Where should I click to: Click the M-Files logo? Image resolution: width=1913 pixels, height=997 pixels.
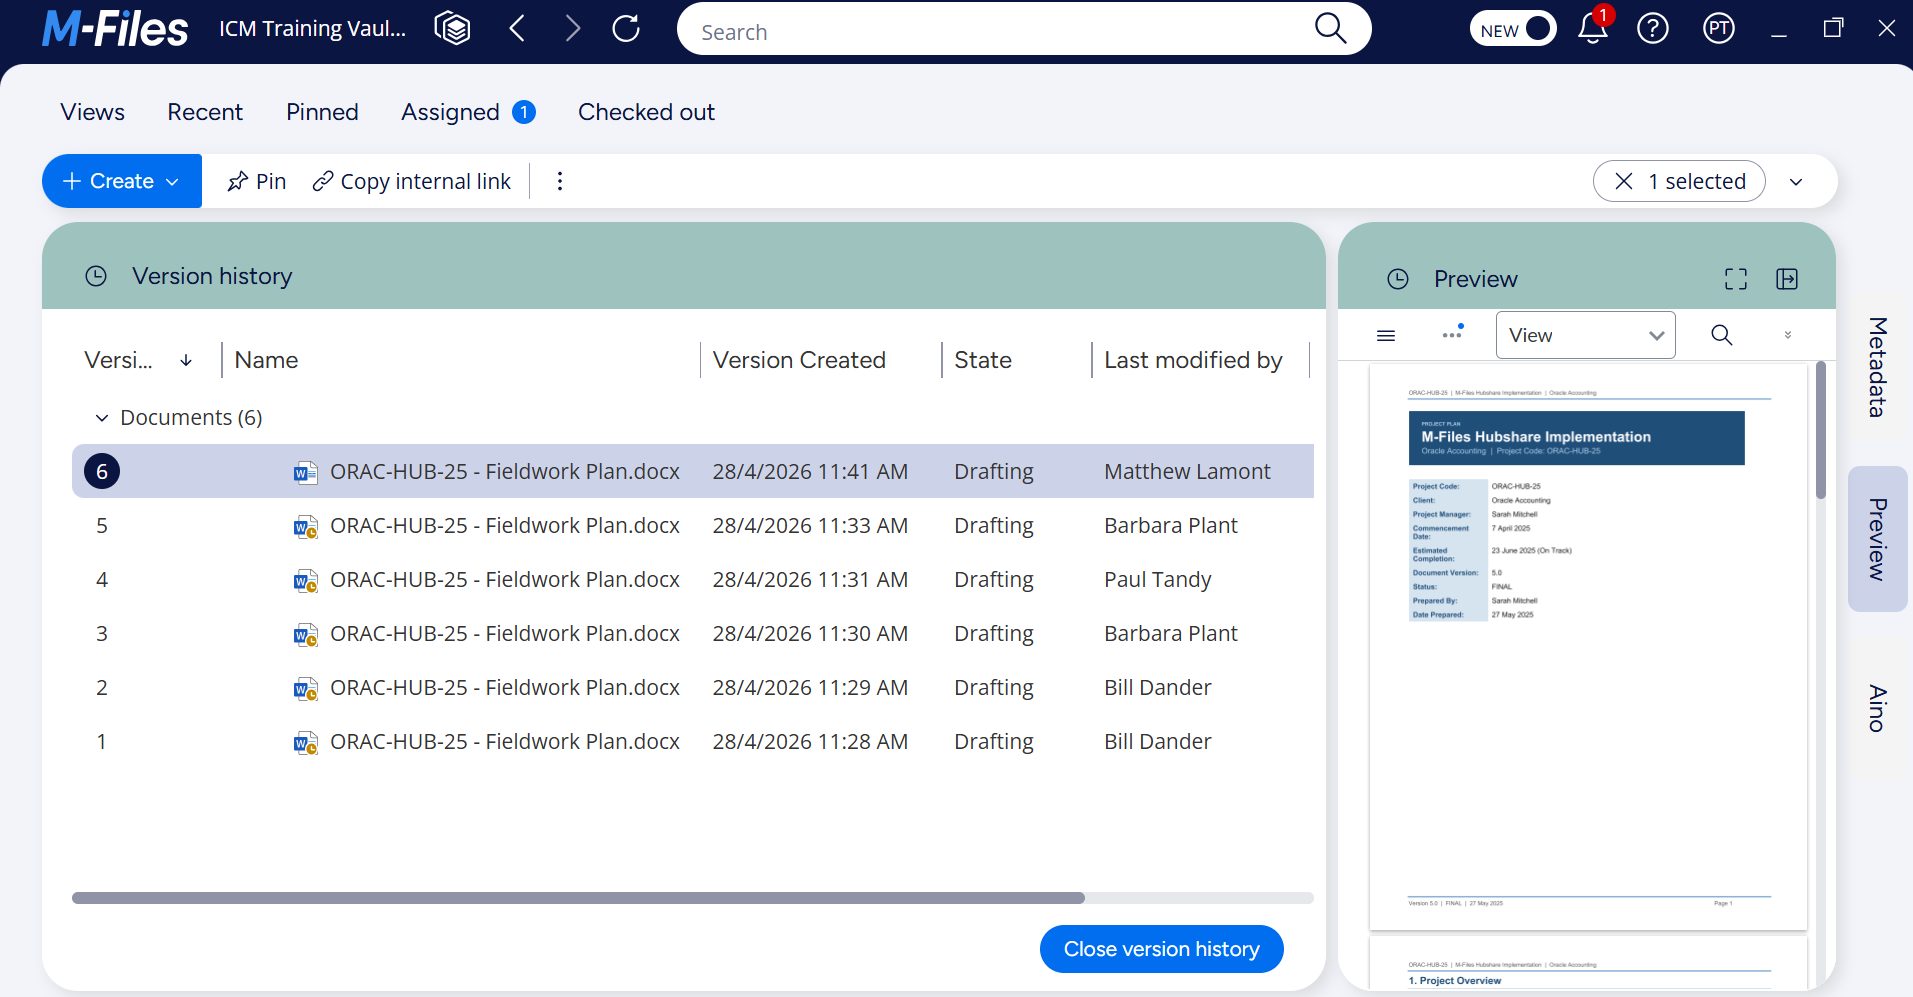tap(115, 29)
